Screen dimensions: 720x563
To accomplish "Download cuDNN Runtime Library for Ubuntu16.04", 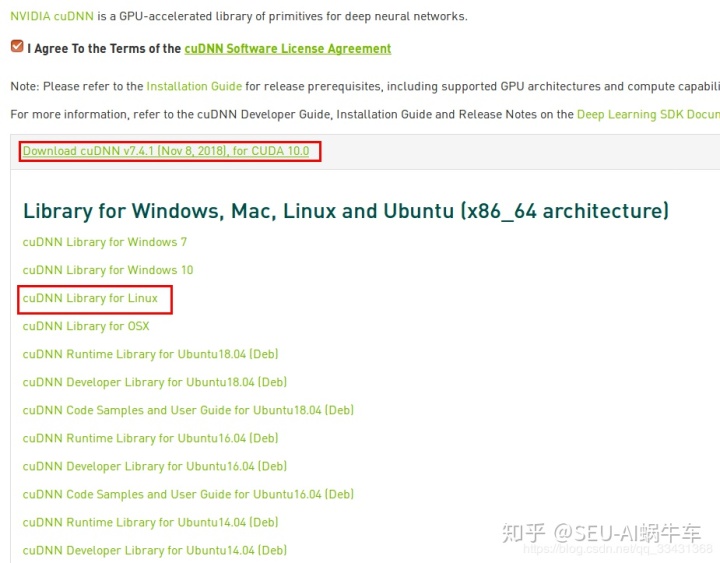I will pyautogui.click(x=151, y=438).
